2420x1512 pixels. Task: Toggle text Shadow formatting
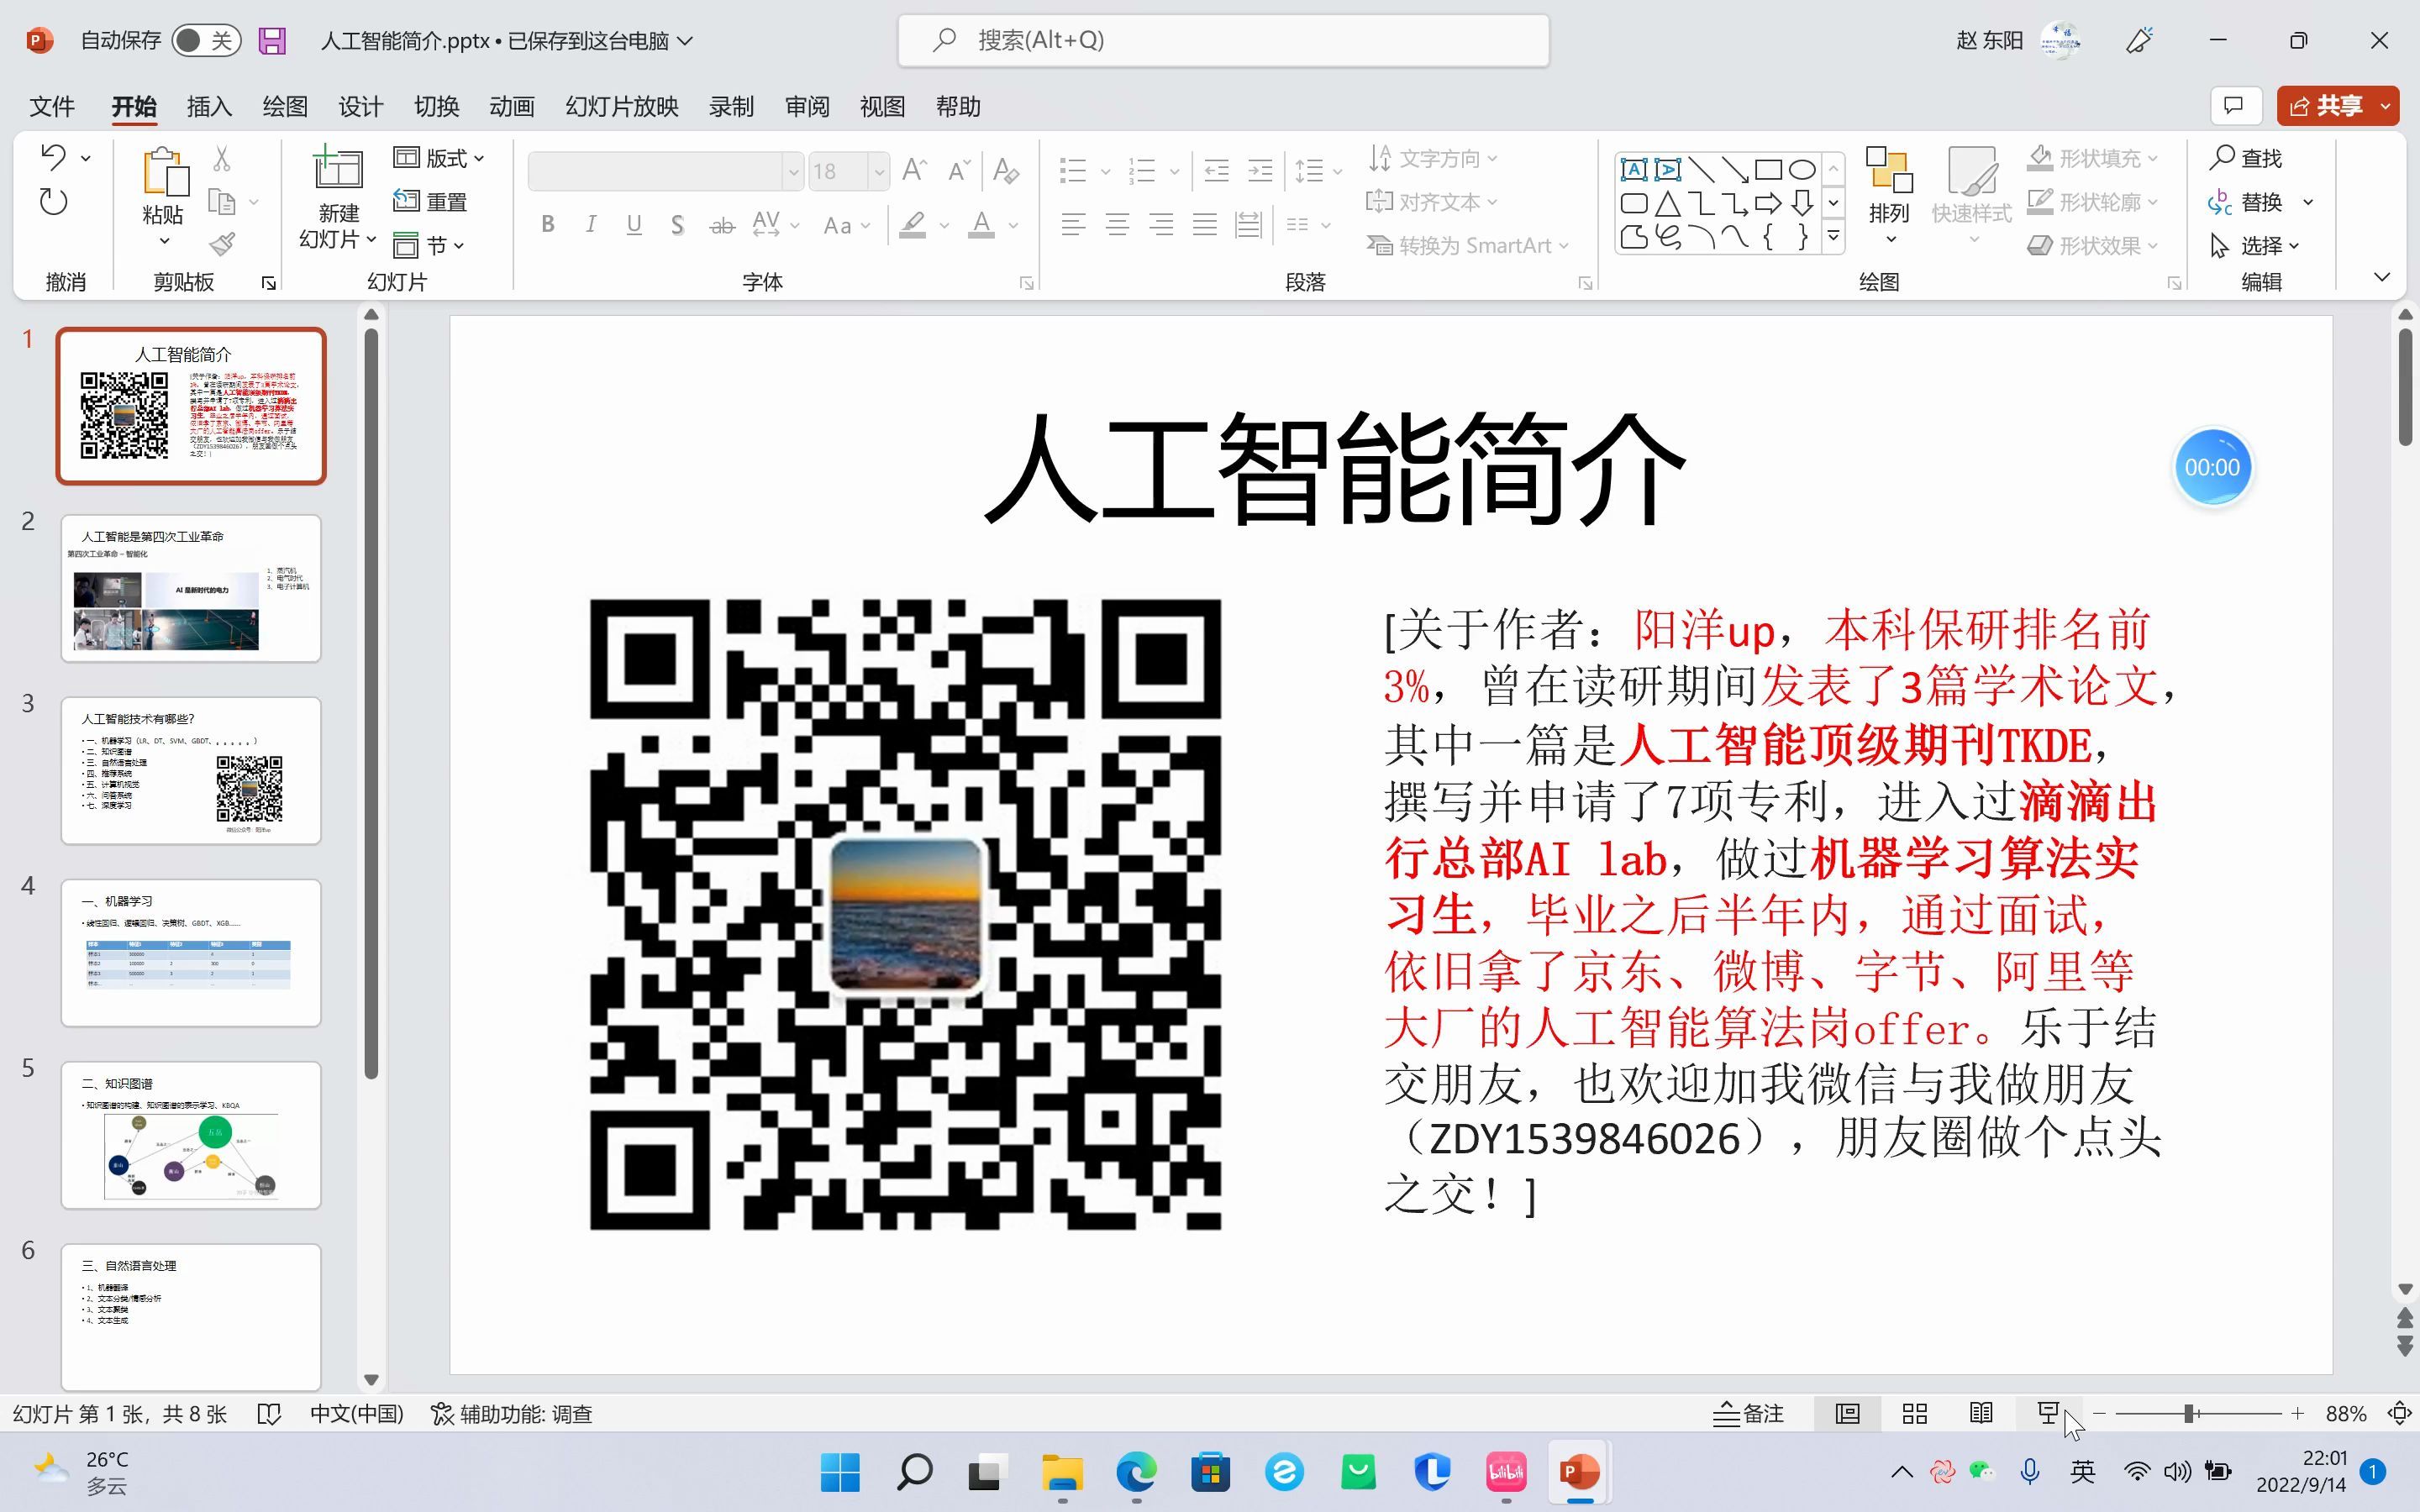pos(678,224)
